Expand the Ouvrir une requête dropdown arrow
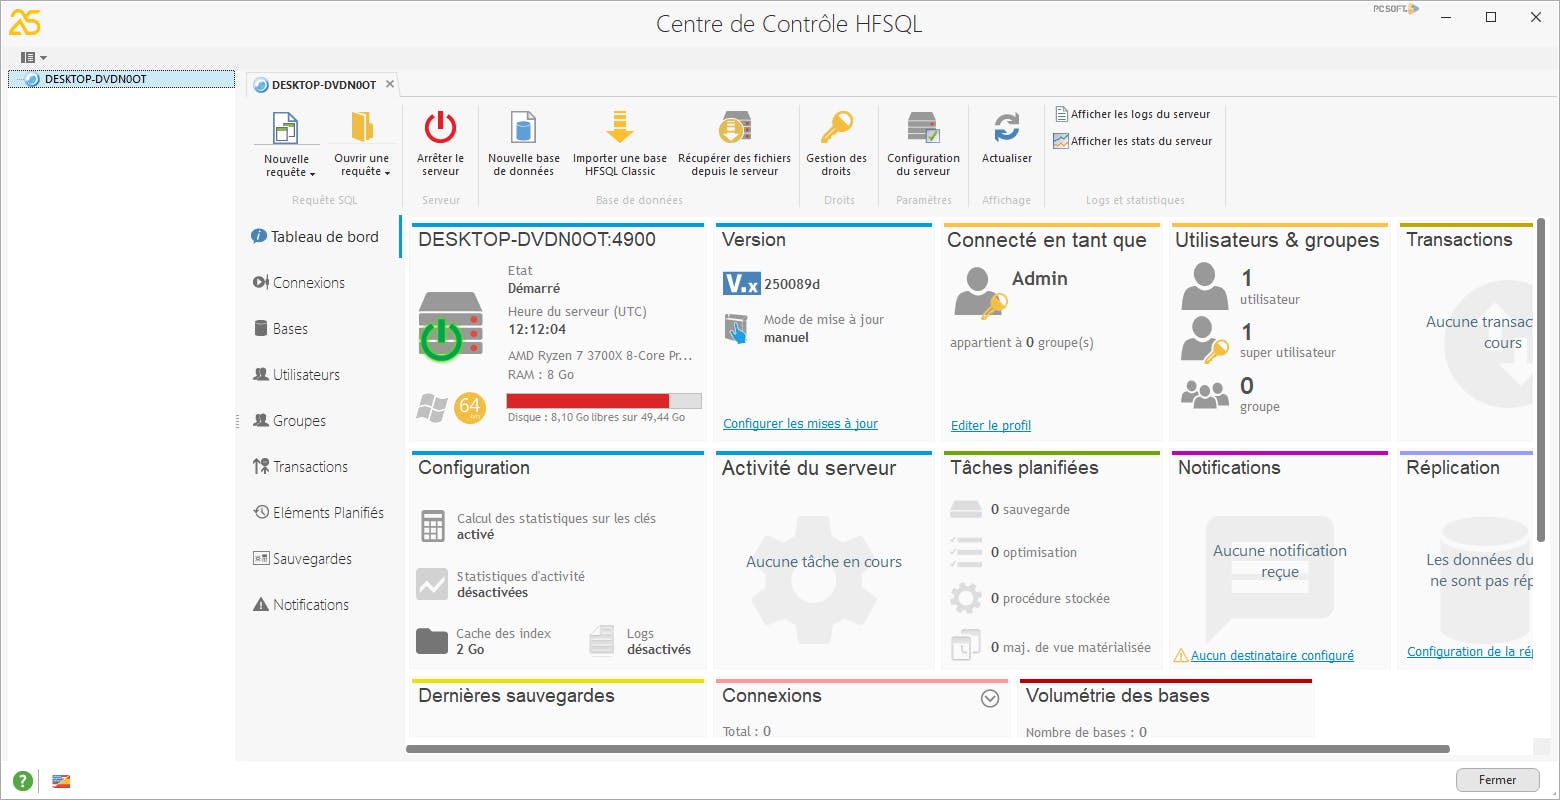 click(387, 173)
